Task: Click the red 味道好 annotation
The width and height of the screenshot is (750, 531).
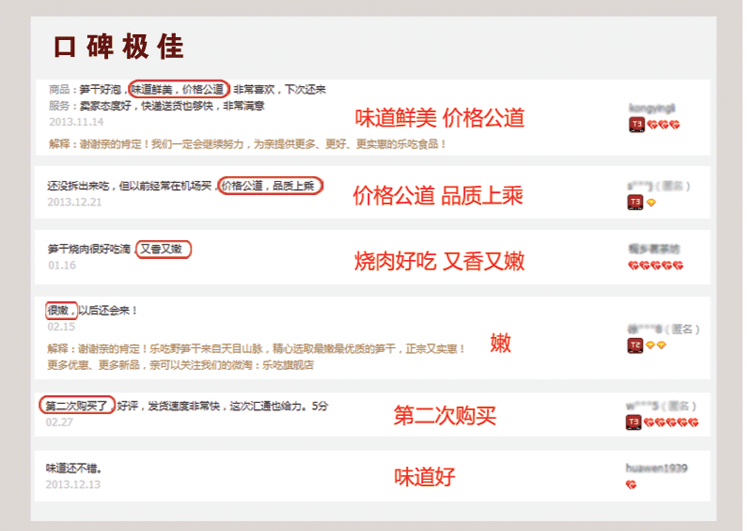Action: pos(424,477)
